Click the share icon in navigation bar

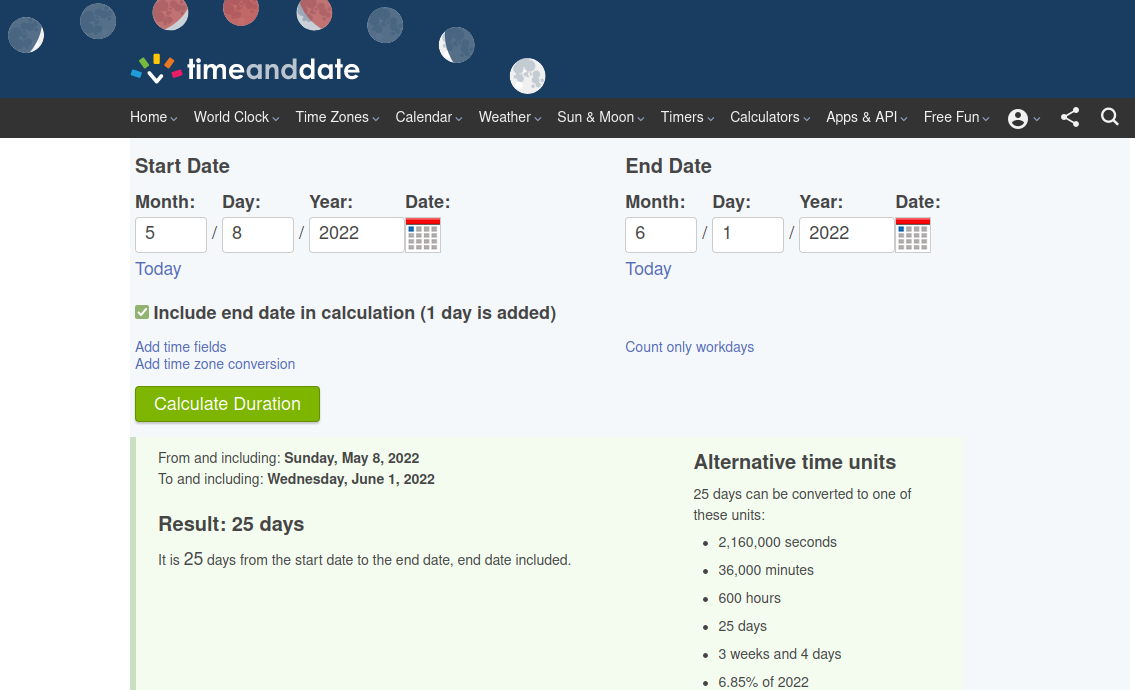(x=1070, y=117)
